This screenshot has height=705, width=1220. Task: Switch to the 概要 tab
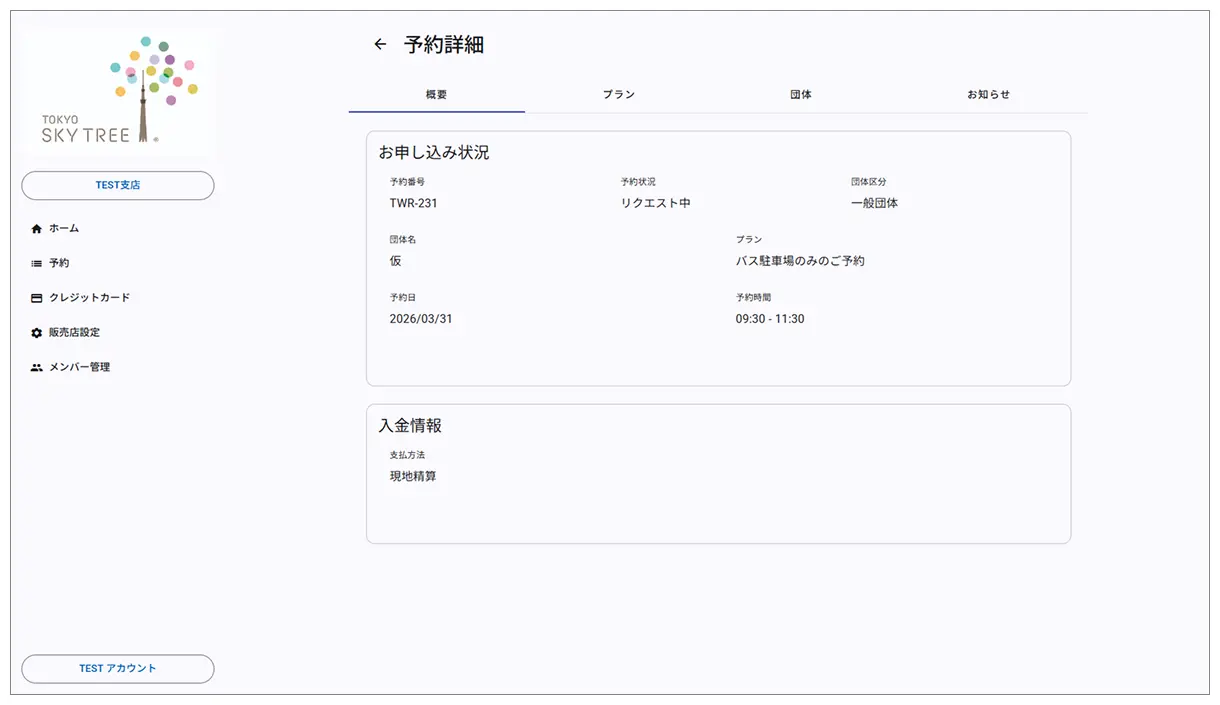[x=436, y=94]
